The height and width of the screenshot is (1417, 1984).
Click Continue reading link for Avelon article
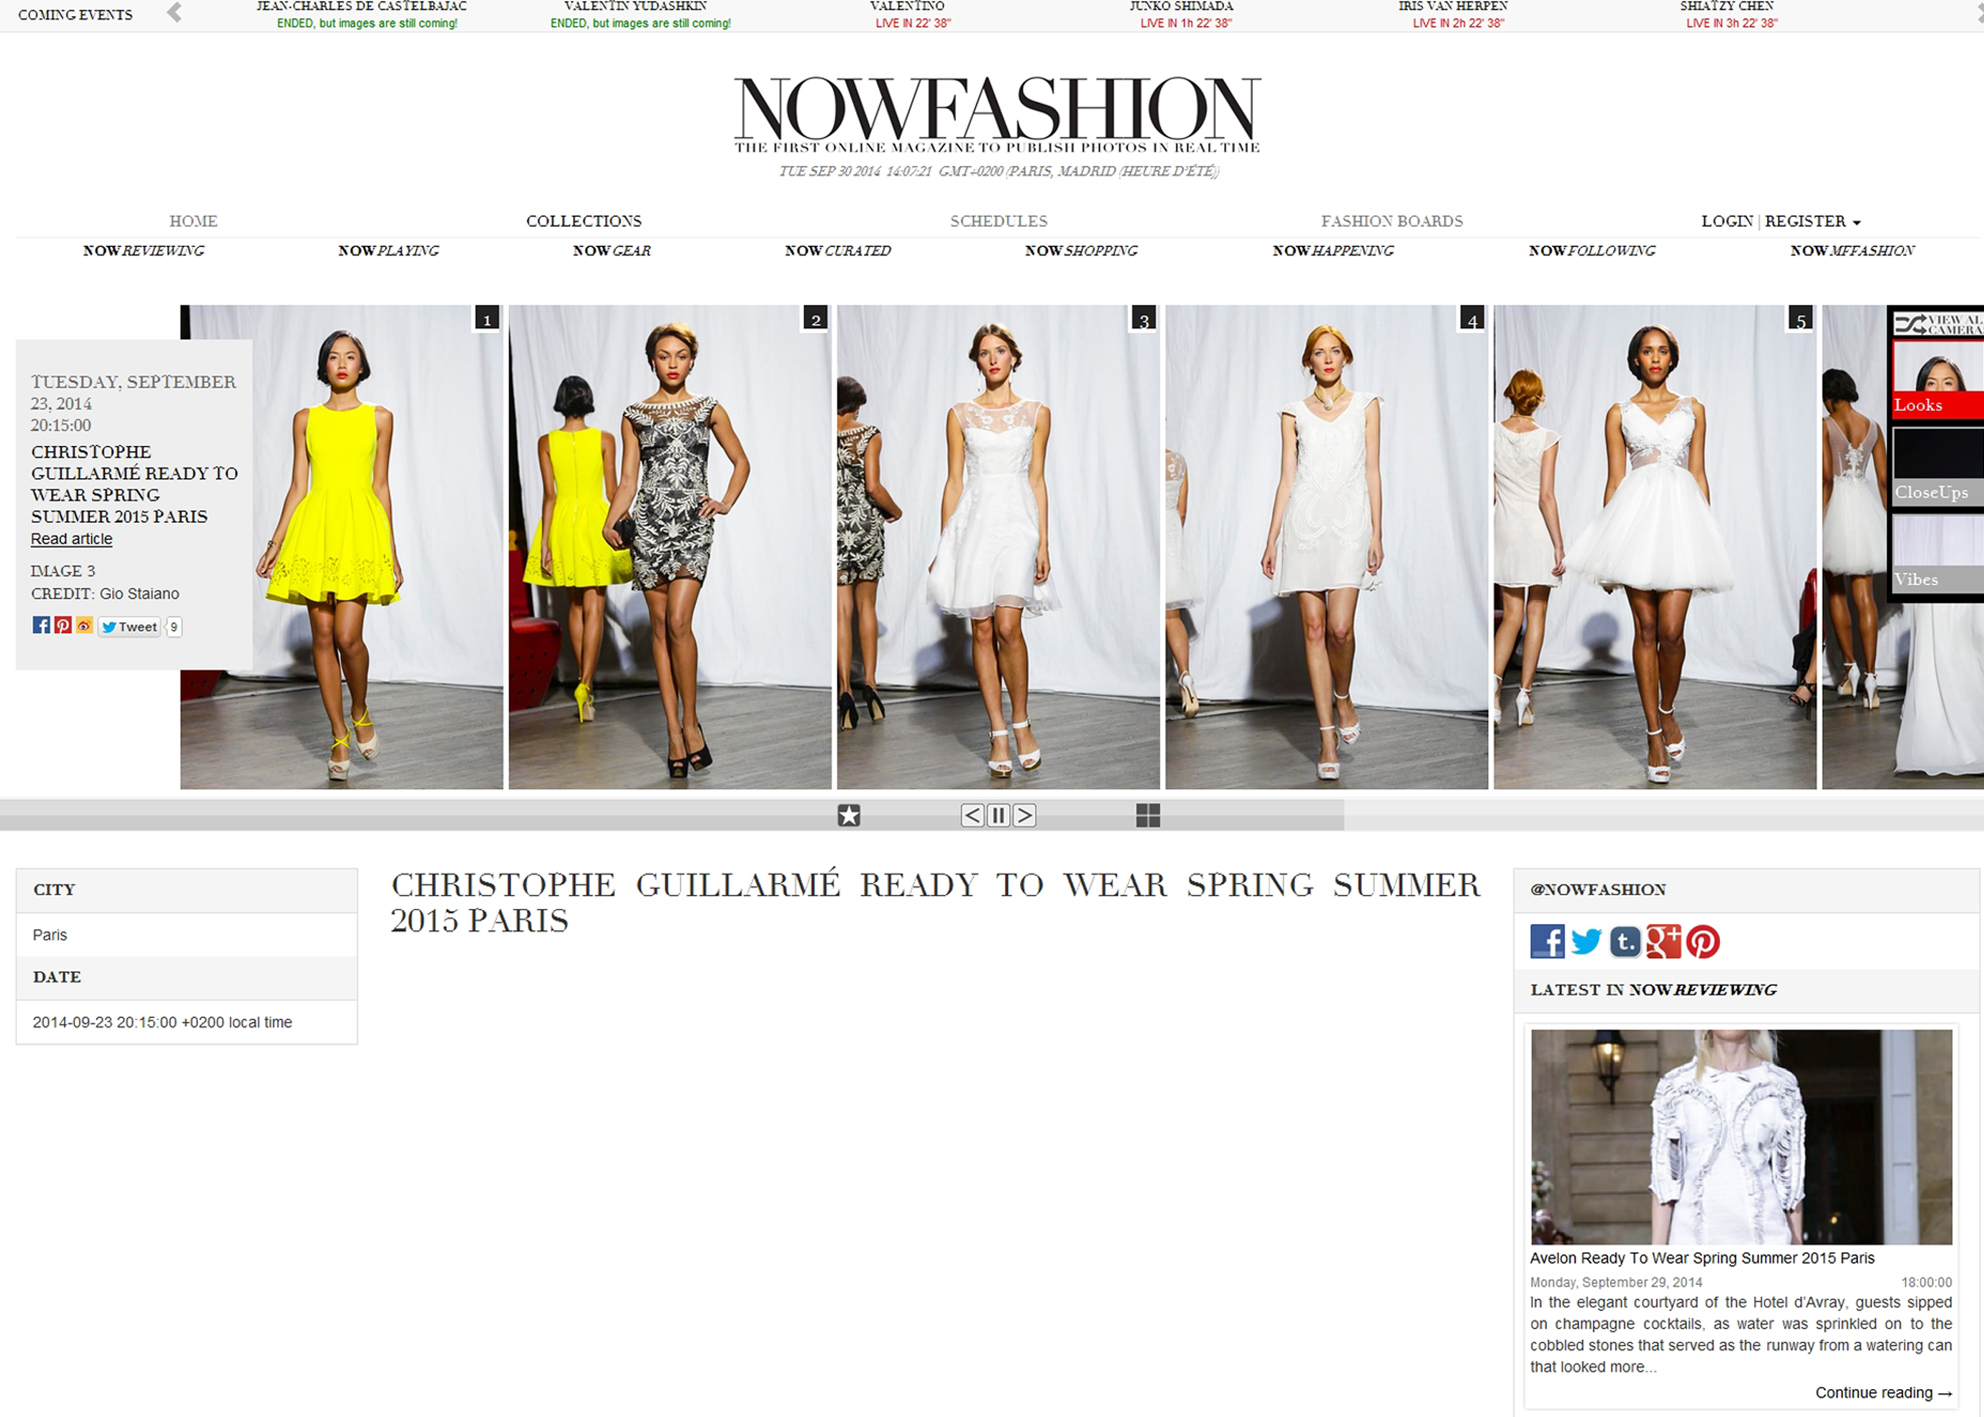coord(1883,1392)
